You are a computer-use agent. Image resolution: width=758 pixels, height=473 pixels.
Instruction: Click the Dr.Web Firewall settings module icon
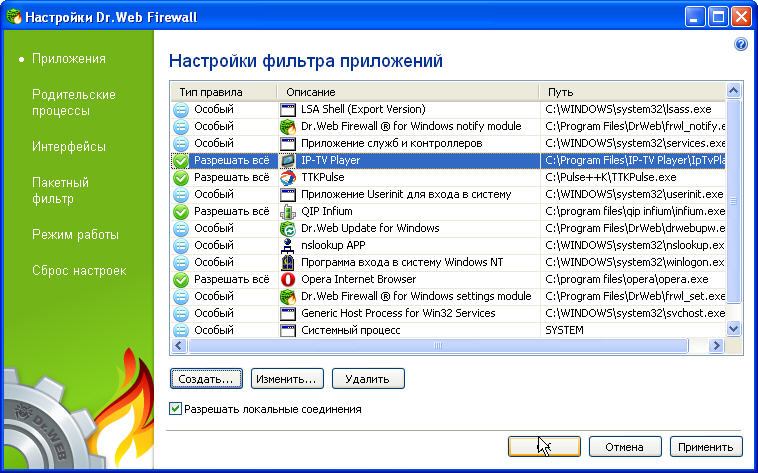click(x=288, y=296)
